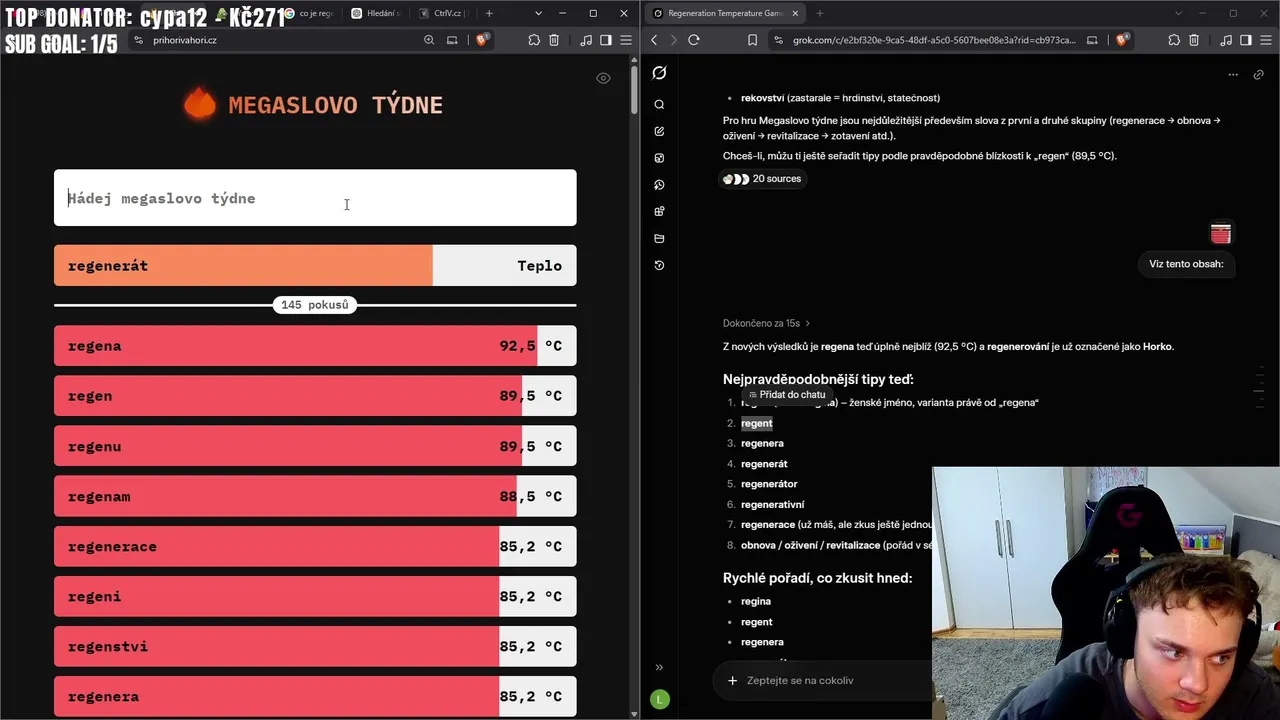Toggle sidebar panel in the prihorivahori window
1280x720 pixels.
coord(606,40)
